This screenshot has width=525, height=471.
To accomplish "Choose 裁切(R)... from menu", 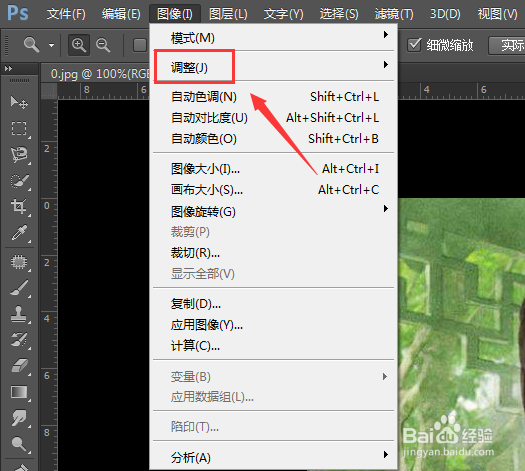I will point(274,253).
